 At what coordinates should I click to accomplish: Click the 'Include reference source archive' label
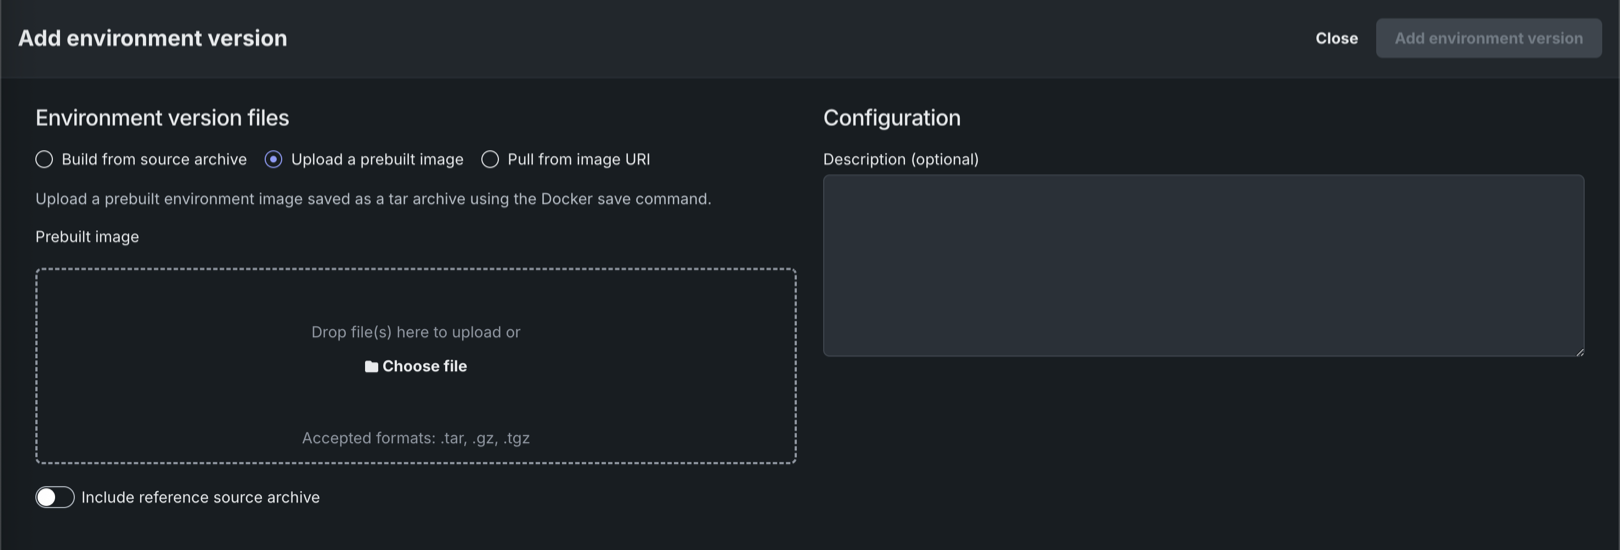click(x=200, y=497)
